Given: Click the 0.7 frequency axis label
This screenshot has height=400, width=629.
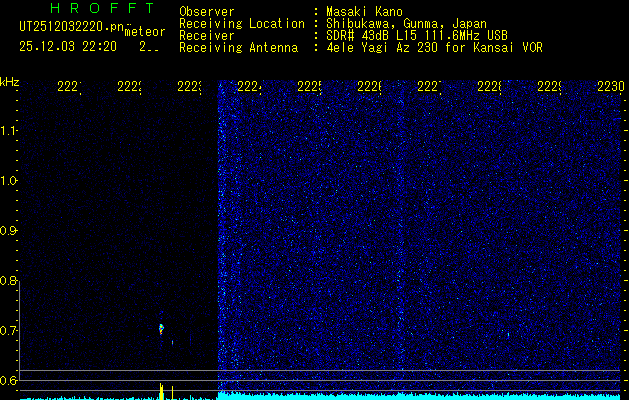Looking at the screenshot, I should coord(8,331).
